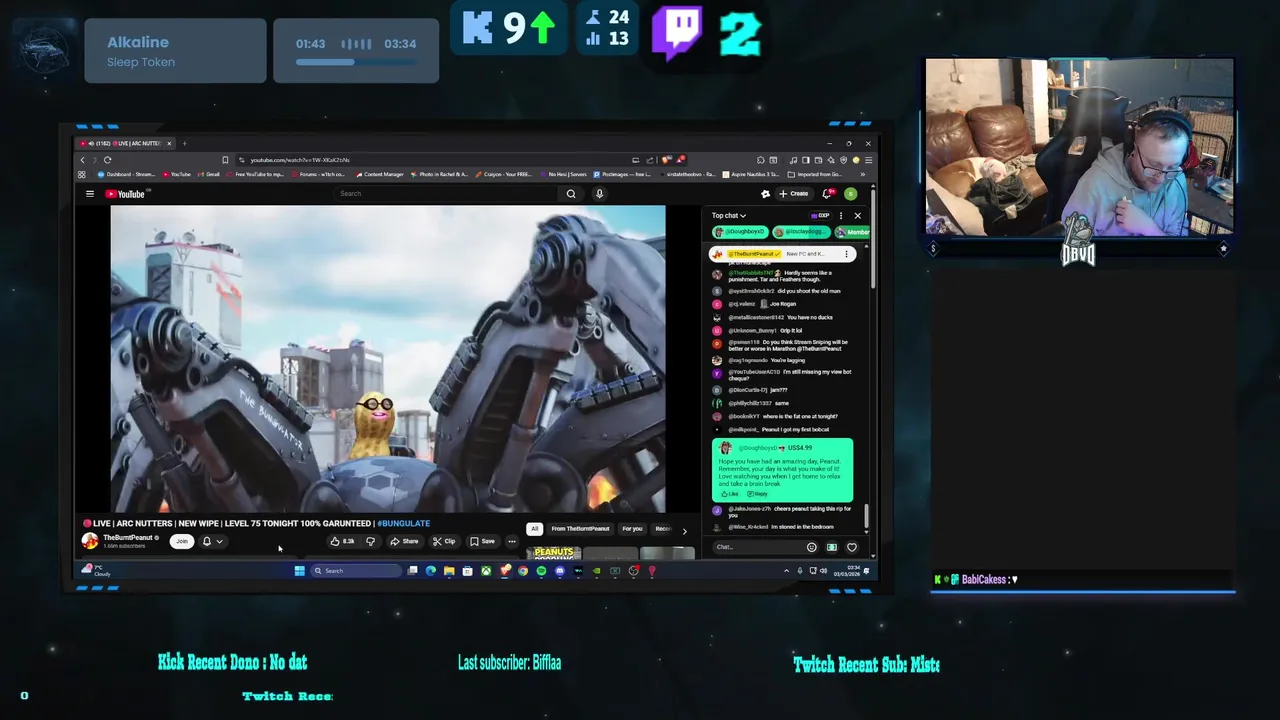
Task: Send a super chat with the dollar icon
Action: pyautogui.click(x=831, y=547)
